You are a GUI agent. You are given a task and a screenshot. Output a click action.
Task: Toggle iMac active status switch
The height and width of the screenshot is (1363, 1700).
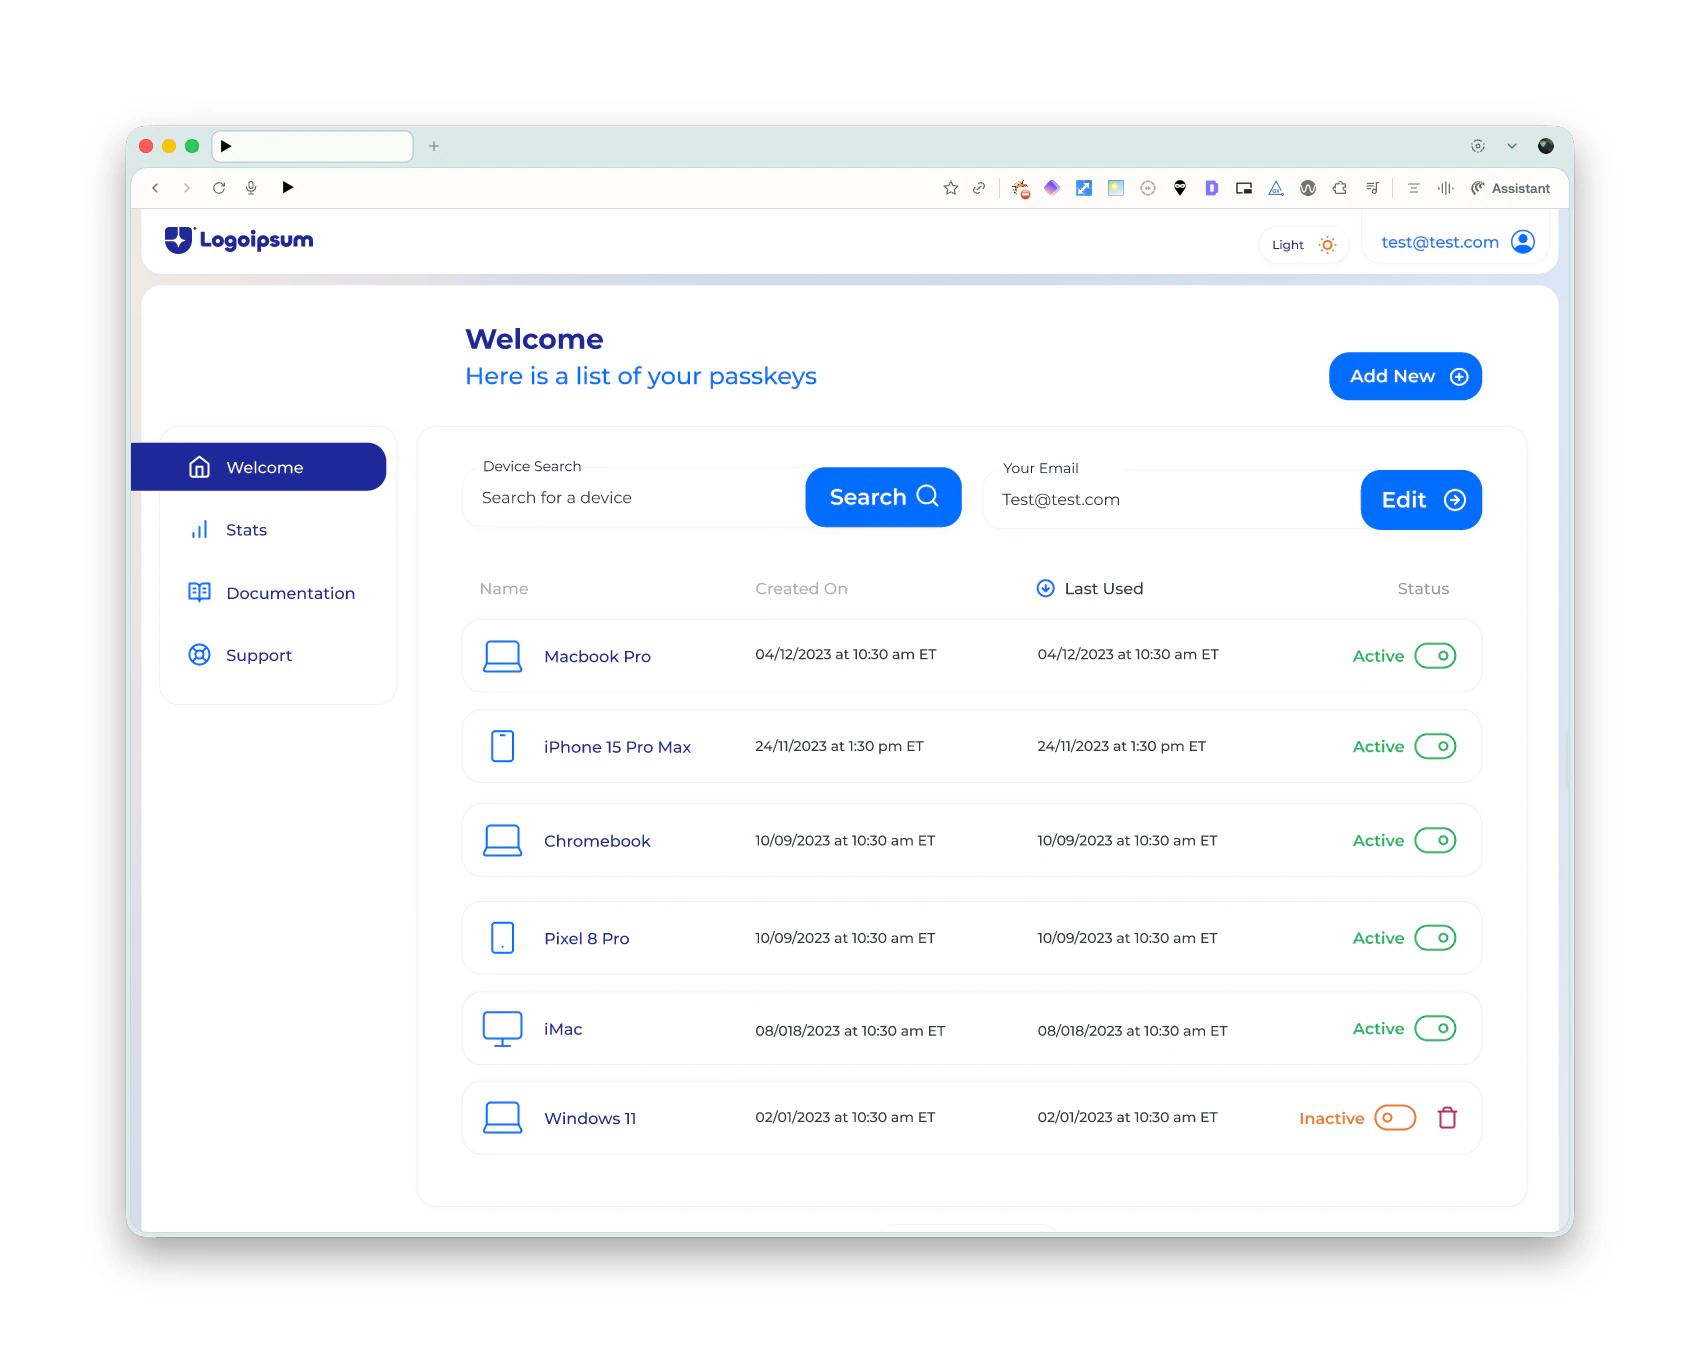(x=1435, y=1028)
